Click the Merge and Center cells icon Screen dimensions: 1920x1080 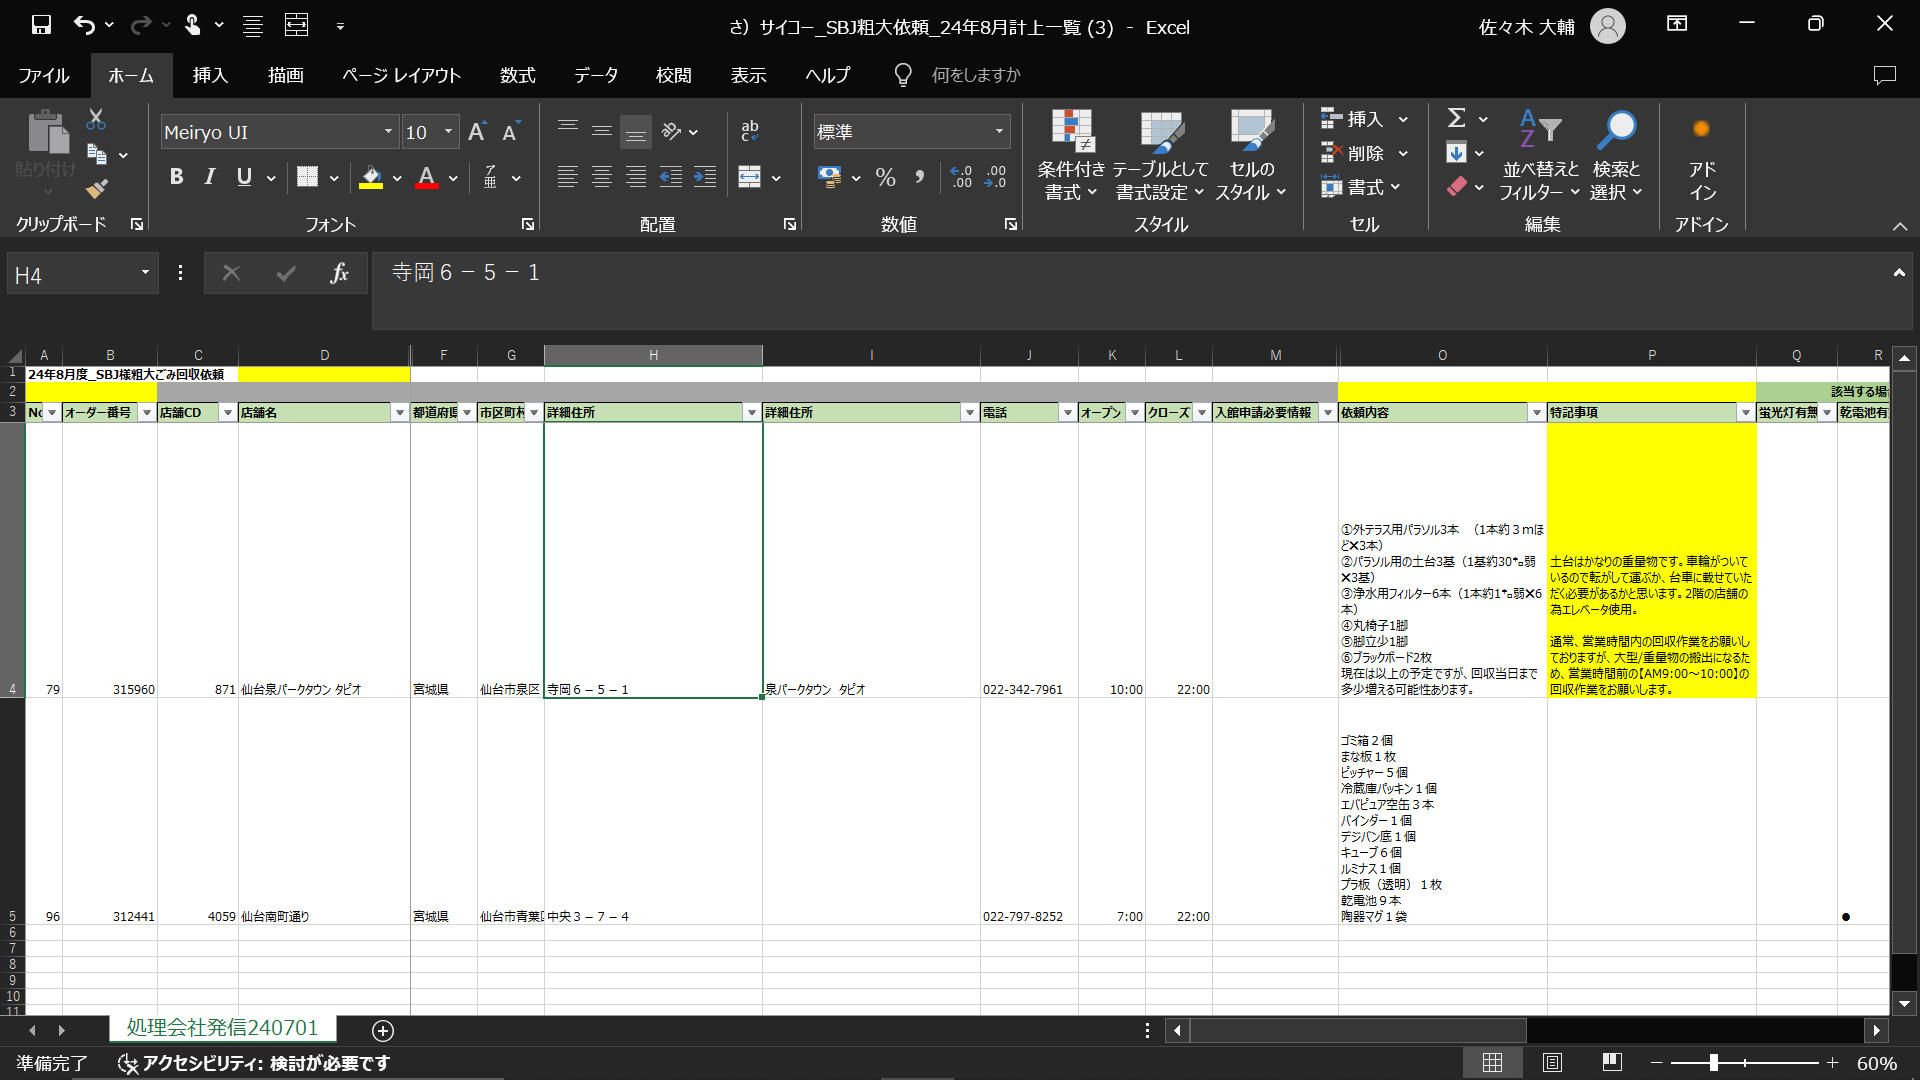750,177
